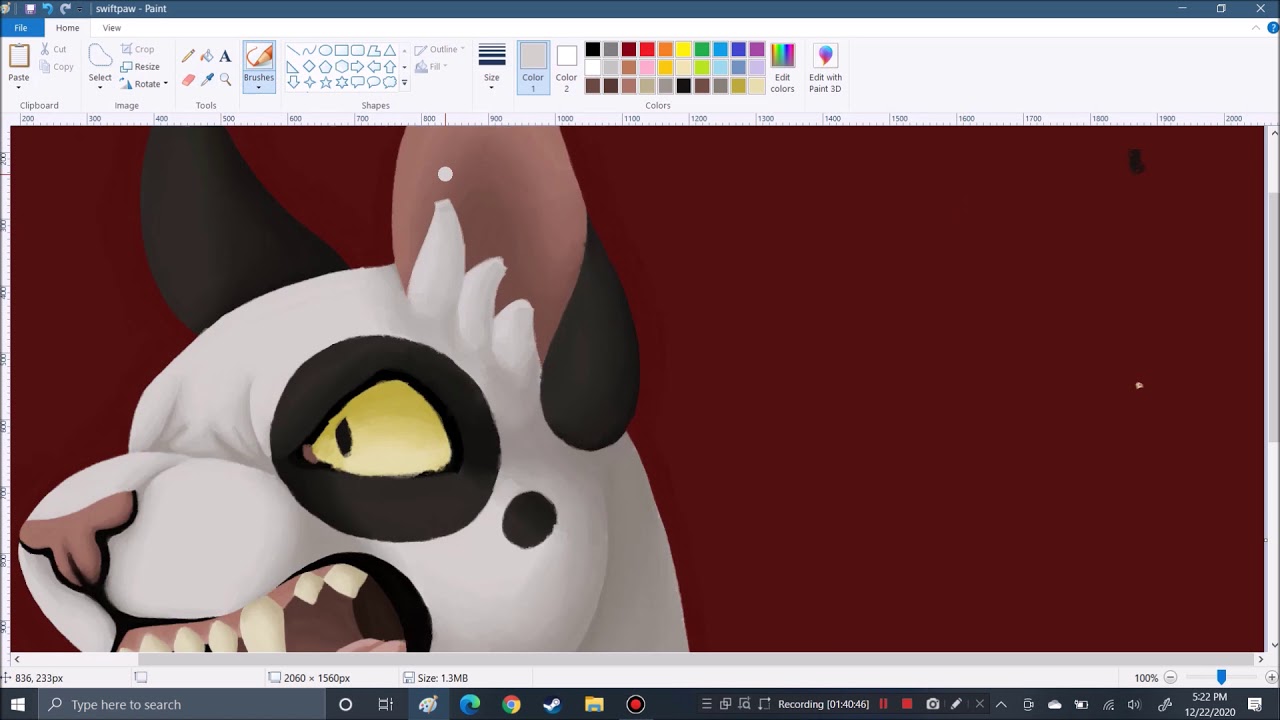Viewport: 1280px width, 720px height.
Task: Pick the yellow color swatch
Action: tap(684, 50)
